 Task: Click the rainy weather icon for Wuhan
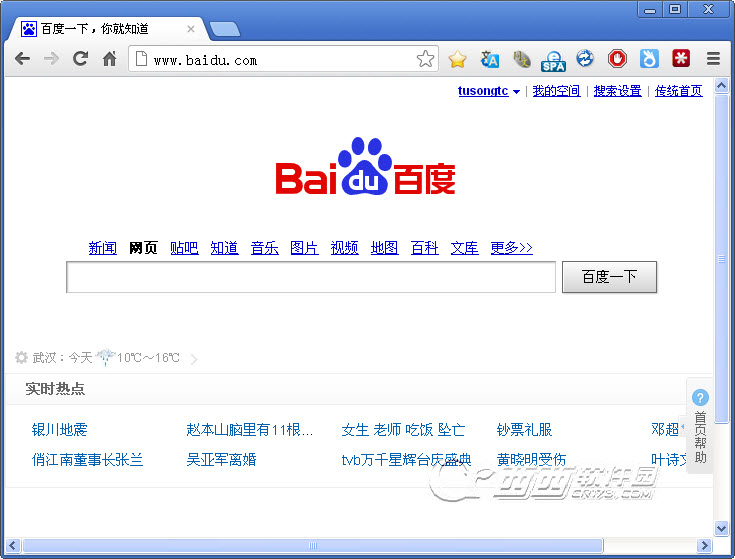[x=105, y=357]
